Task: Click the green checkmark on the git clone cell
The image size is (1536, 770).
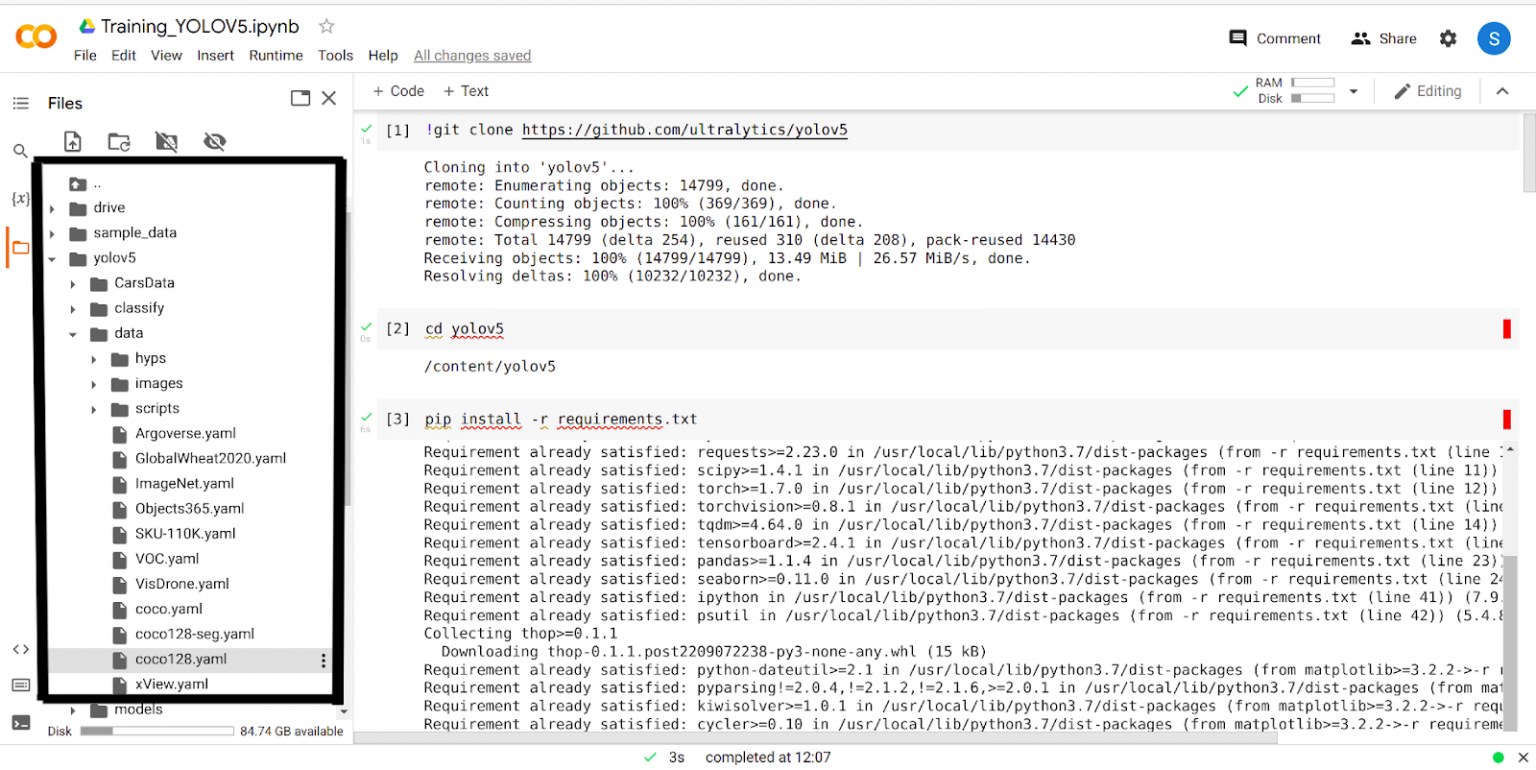Action: pos(366,129)
